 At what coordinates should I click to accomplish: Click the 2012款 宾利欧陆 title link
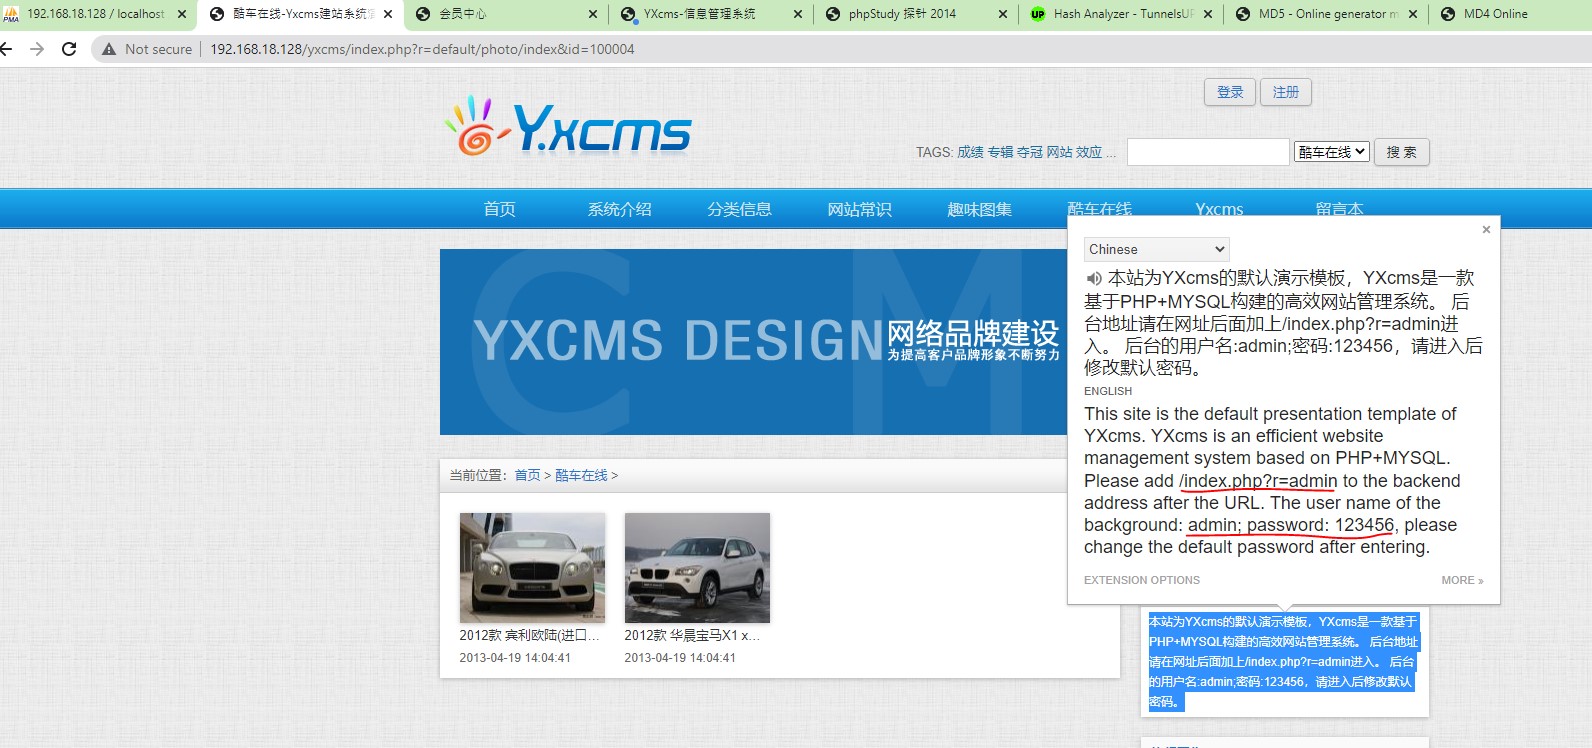coord(530,635)
